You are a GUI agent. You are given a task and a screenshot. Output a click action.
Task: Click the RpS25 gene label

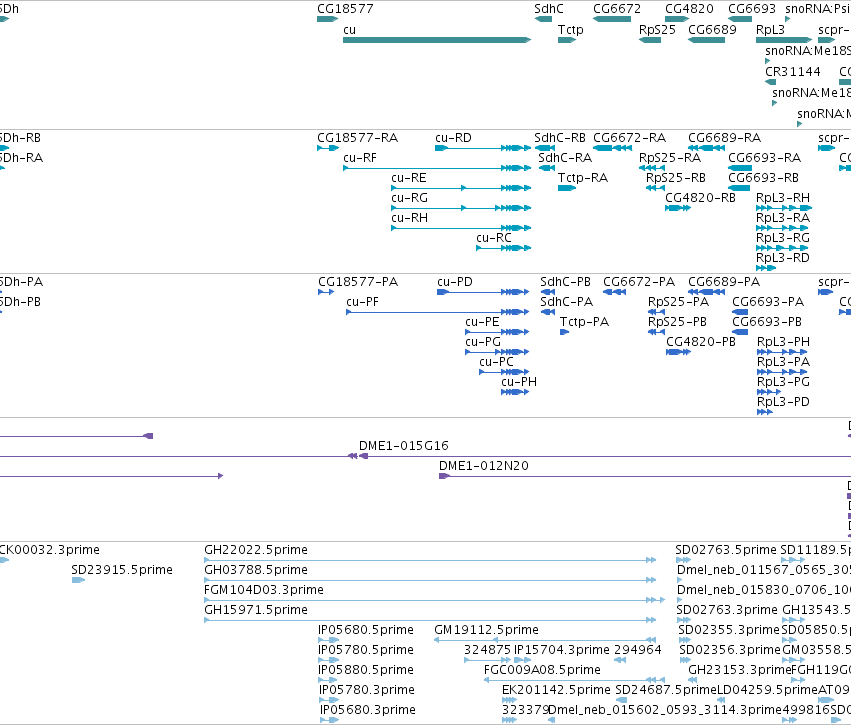657,30
